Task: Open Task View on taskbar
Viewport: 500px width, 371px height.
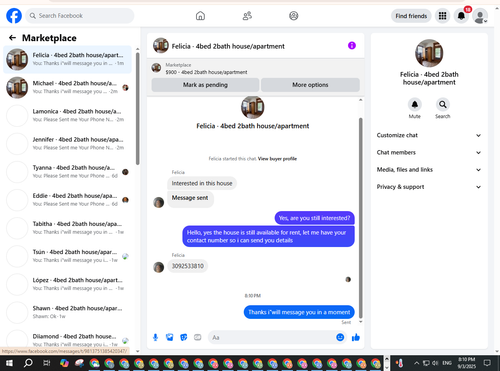Action: tap(47, 363)
